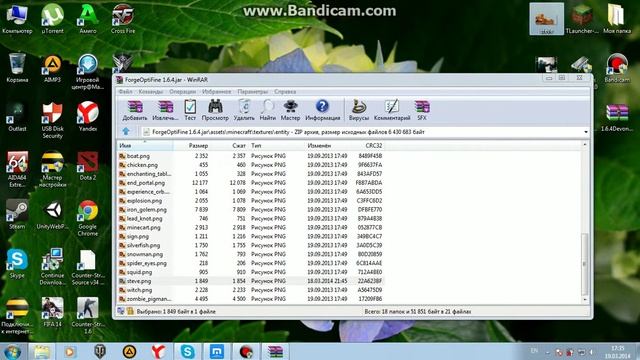Image resolution: width=640 pixels, height=360 pixels.
Task: Start the Вирусы (Virus scan) tool
Action: (359, 110)
